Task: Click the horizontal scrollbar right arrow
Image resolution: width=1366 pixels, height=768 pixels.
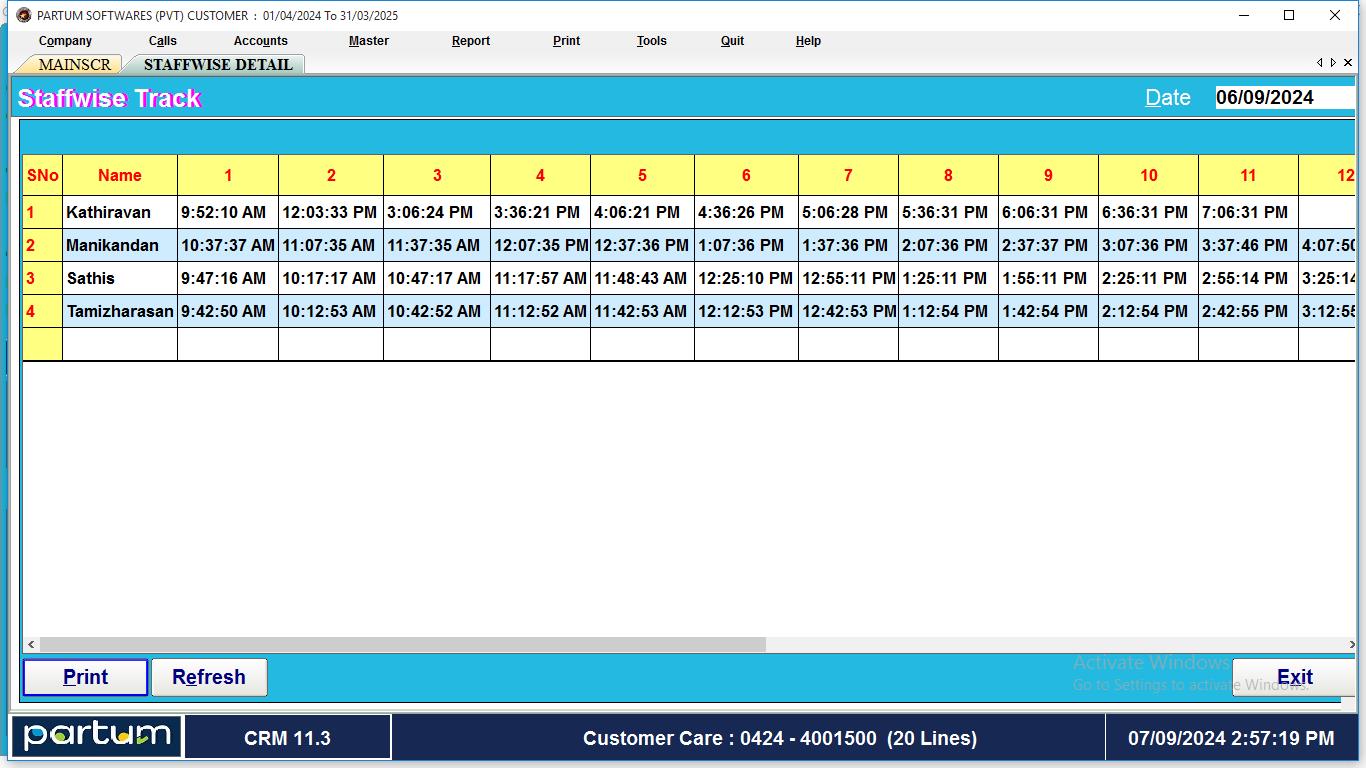Action: 1351,645
